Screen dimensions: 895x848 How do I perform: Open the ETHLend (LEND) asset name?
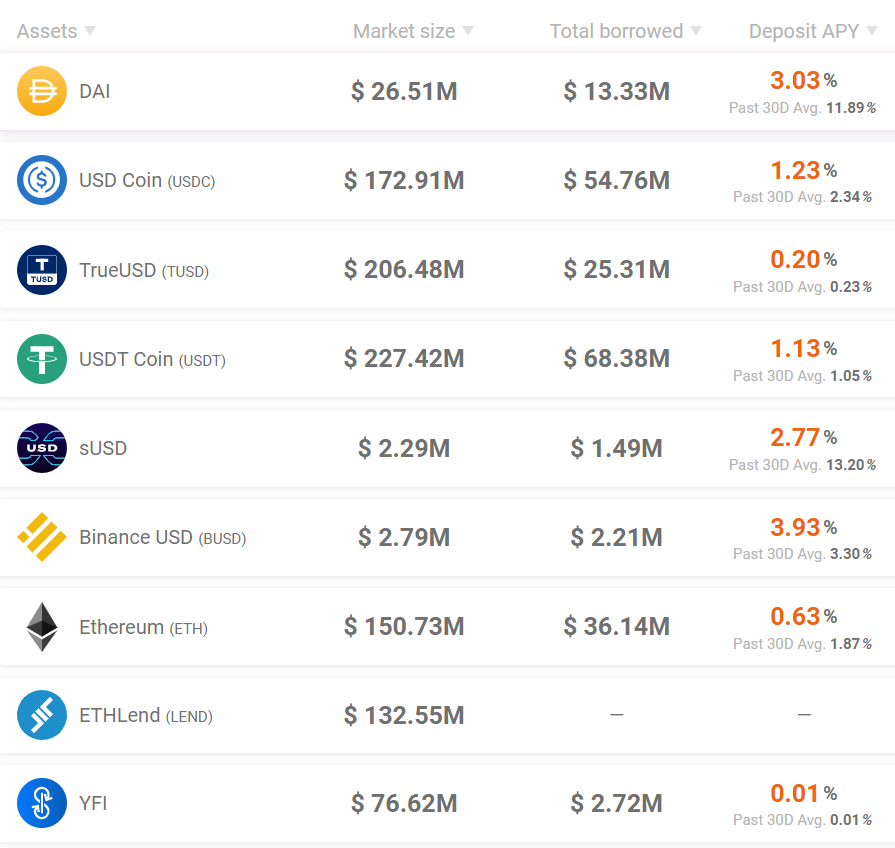tap(146, 716)
